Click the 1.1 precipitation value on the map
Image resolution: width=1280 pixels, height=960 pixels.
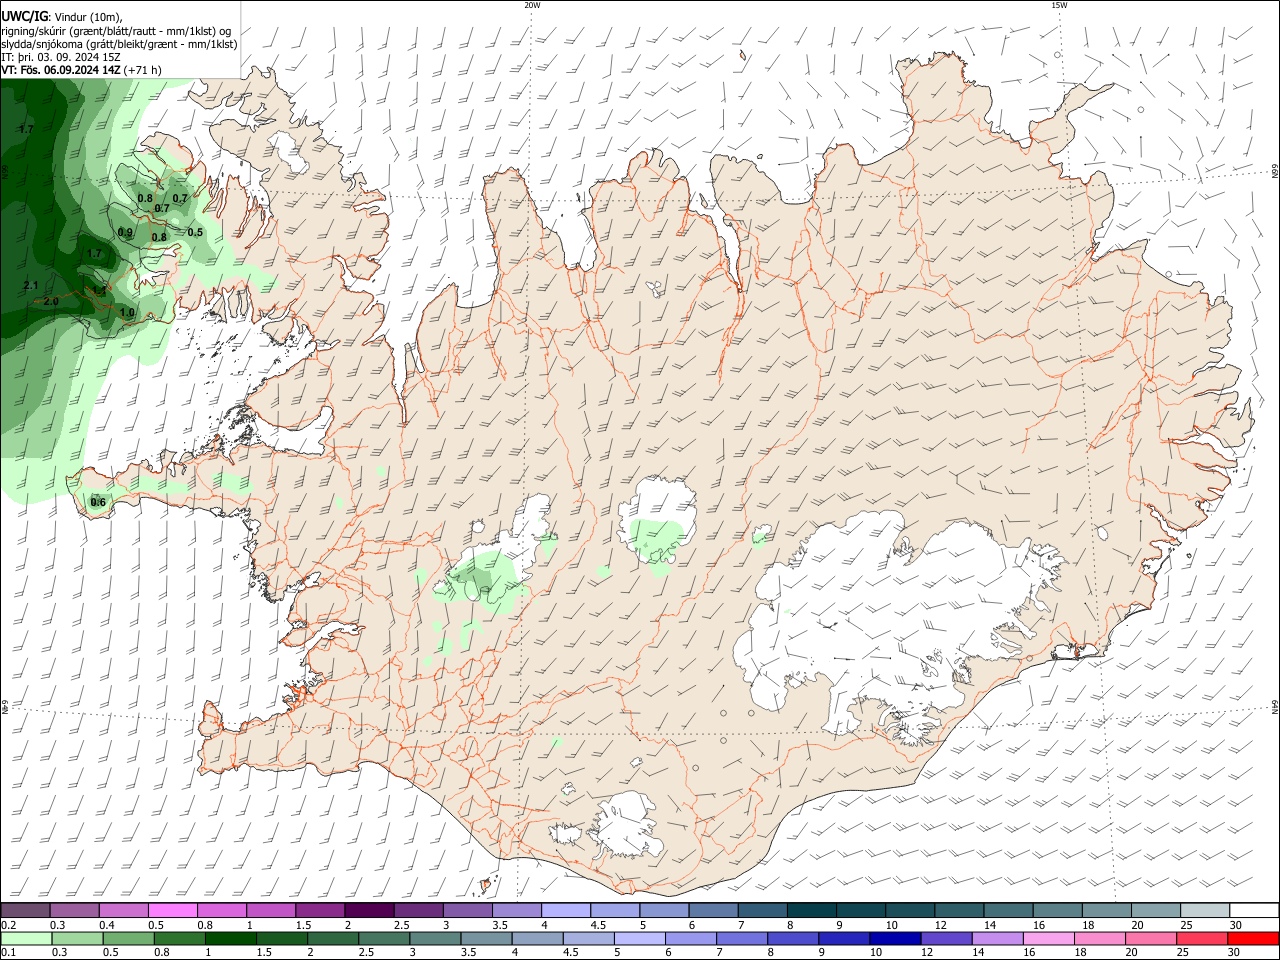(100, 291)
